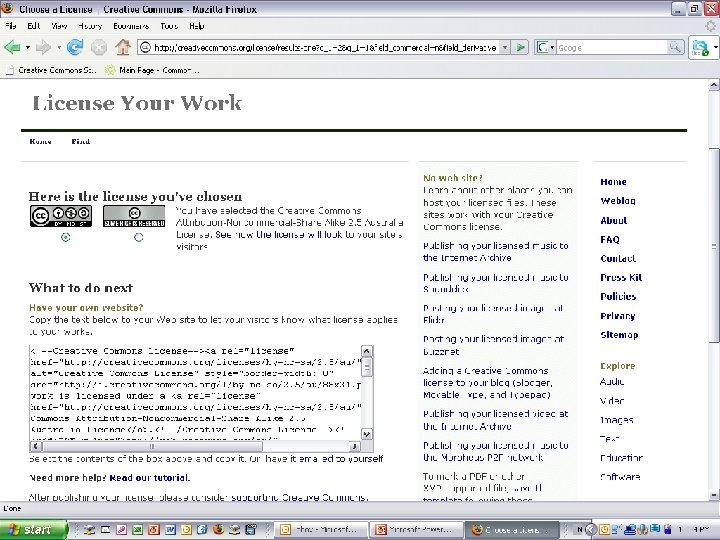Viewport: 720px width, 540px height.
Task: Click the CC BY-NC-SA license badge image
Action: click(x=61, y=216)
